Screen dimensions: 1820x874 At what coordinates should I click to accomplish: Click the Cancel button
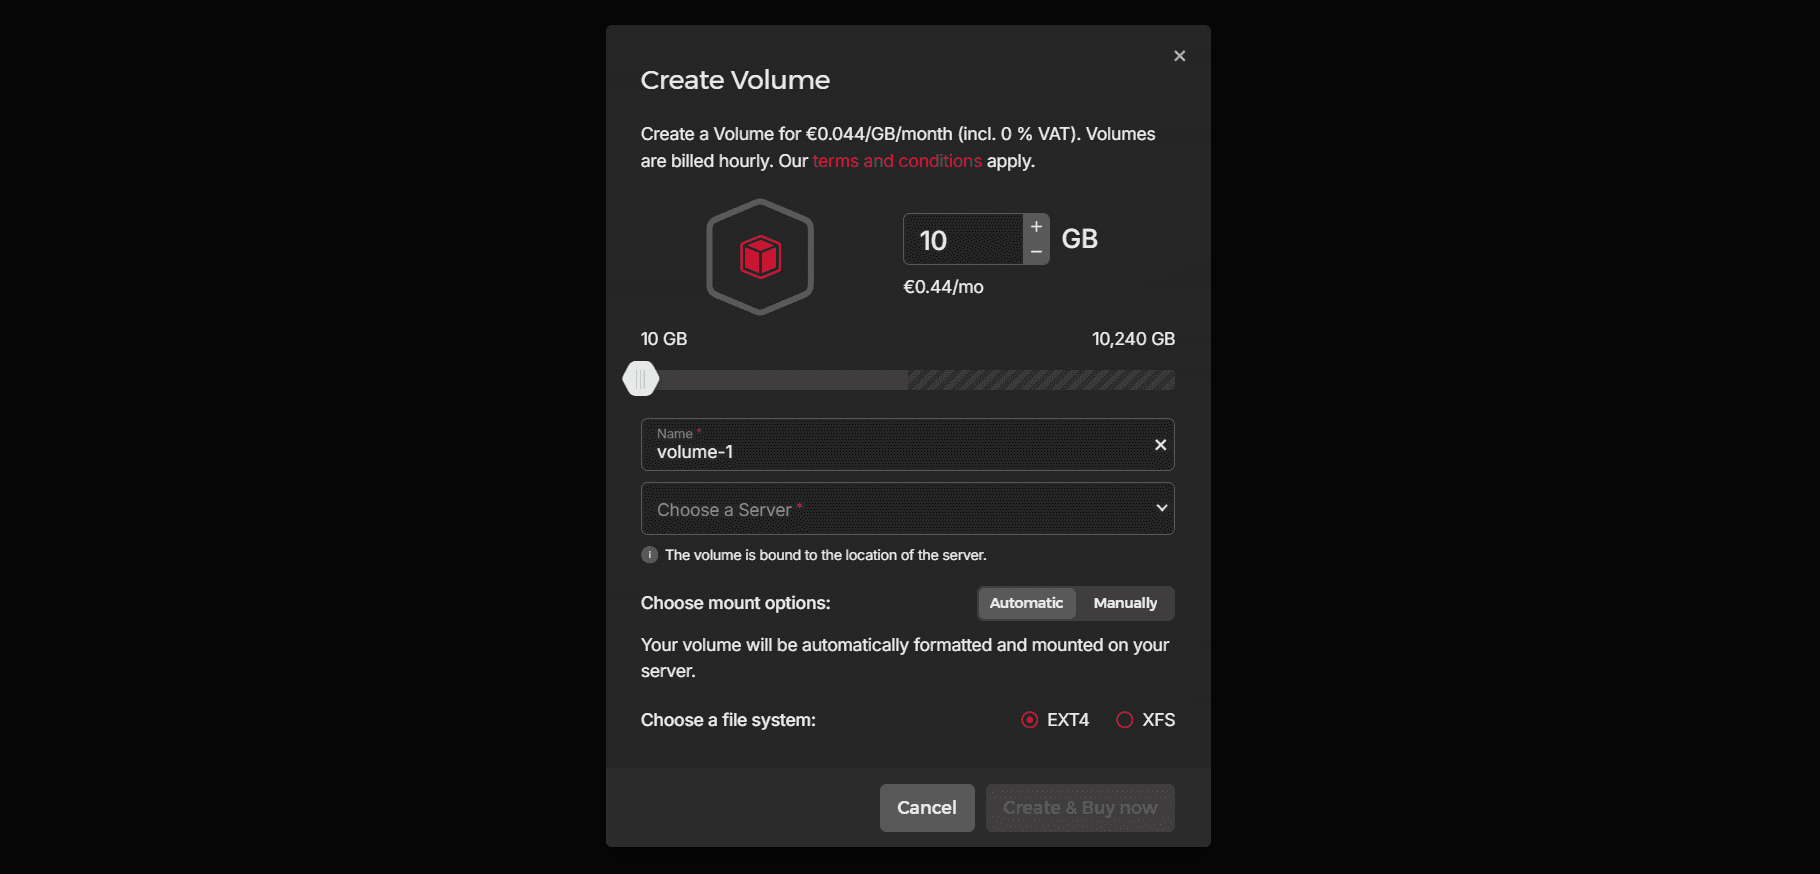click(927, 808)
